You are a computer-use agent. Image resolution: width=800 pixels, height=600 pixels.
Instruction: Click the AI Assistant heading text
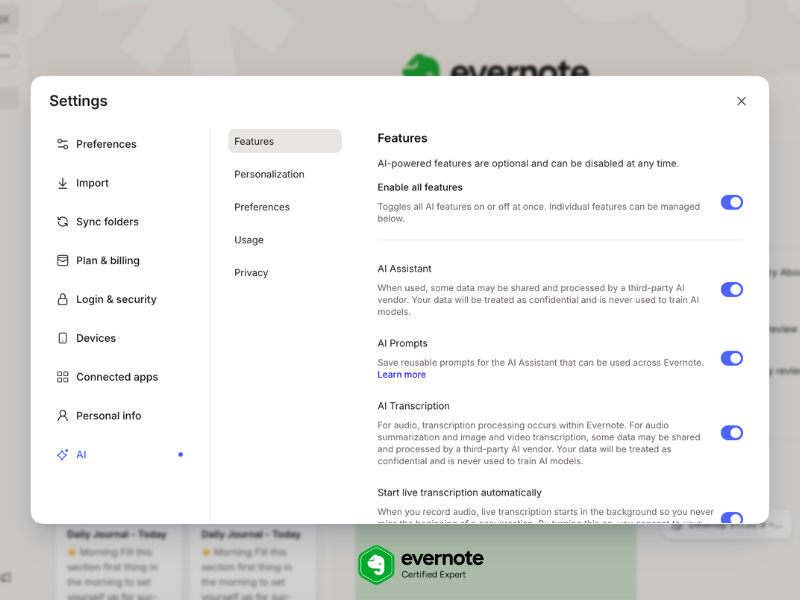(x=405, y=268)
